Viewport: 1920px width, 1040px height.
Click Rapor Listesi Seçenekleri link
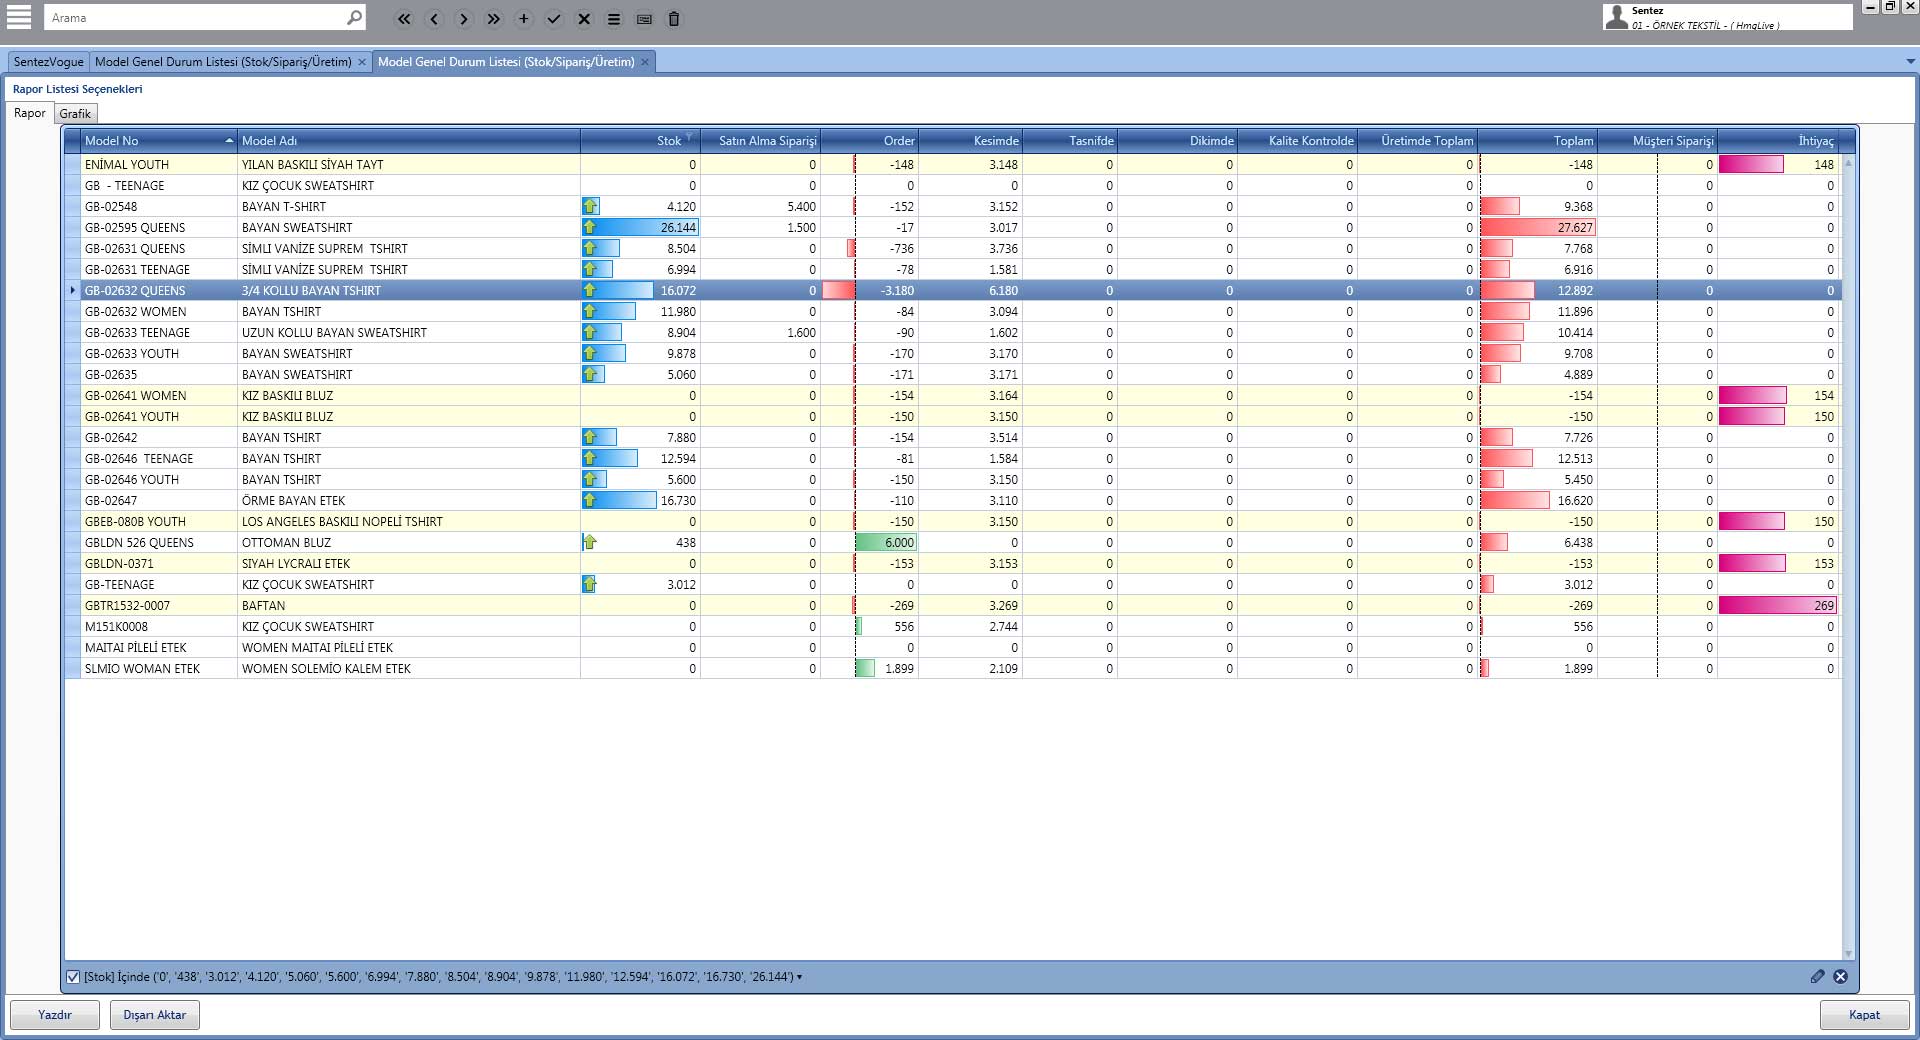(x=78, y=89)
